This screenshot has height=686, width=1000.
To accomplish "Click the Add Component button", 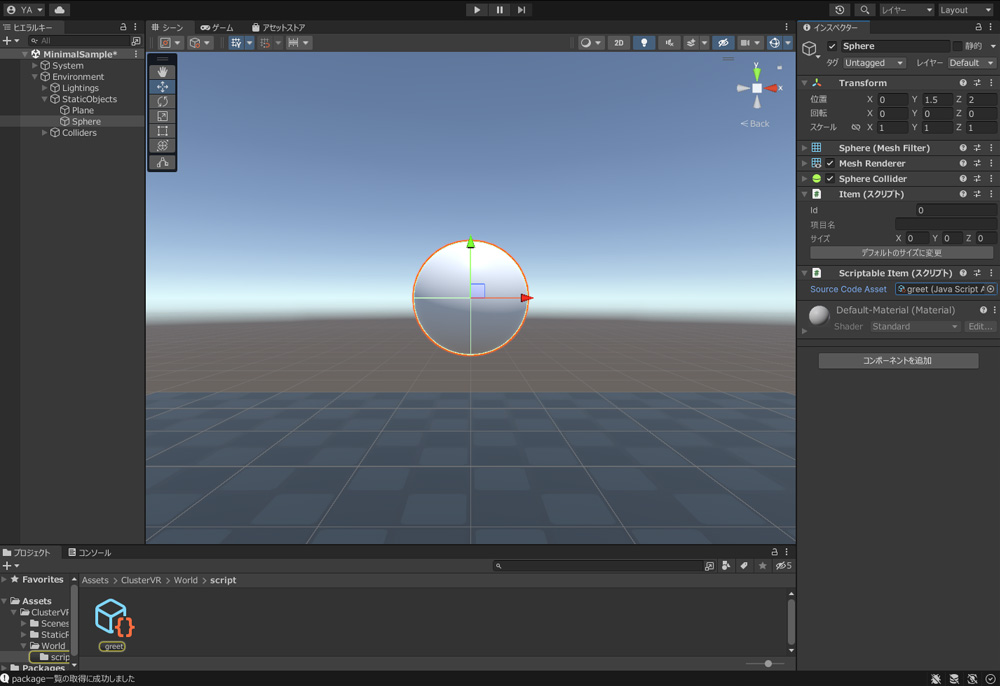I will point(898,361).
